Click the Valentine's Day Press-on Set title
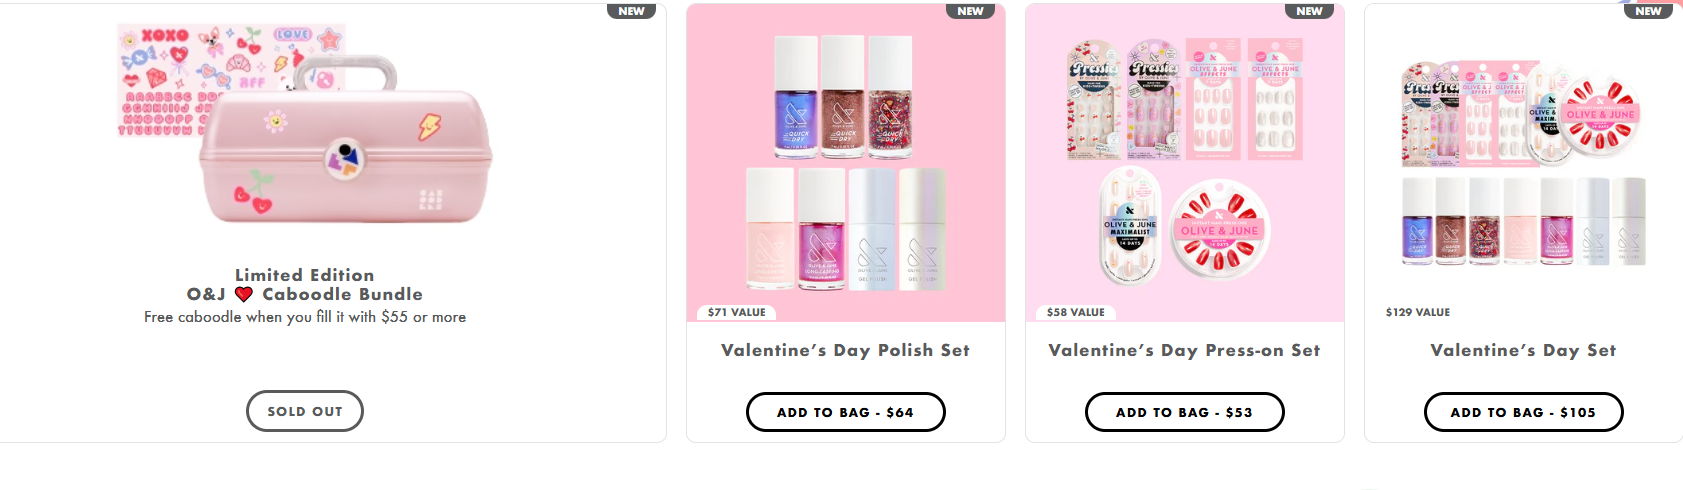Viewport: 1683px width, 490px height. [x=1184, y=350]
